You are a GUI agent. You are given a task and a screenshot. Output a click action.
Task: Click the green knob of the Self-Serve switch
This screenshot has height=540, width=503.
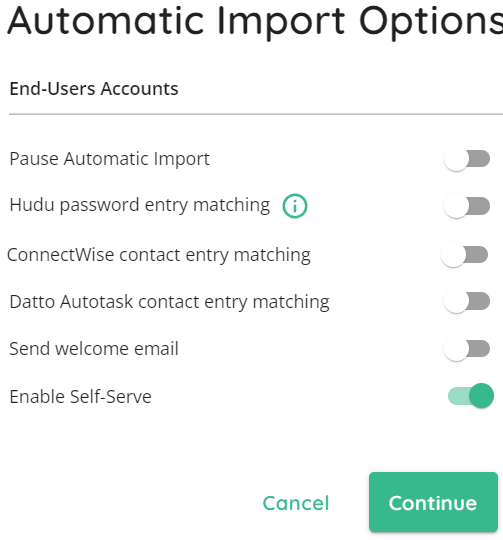pos(481,396)
